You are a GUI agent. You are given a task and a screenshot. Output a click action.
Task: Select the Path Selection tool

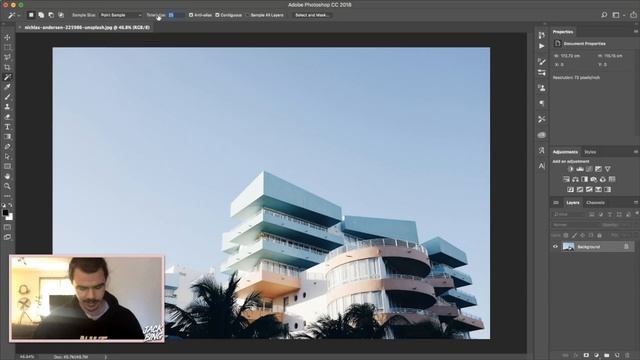click(x=7, y=156)
